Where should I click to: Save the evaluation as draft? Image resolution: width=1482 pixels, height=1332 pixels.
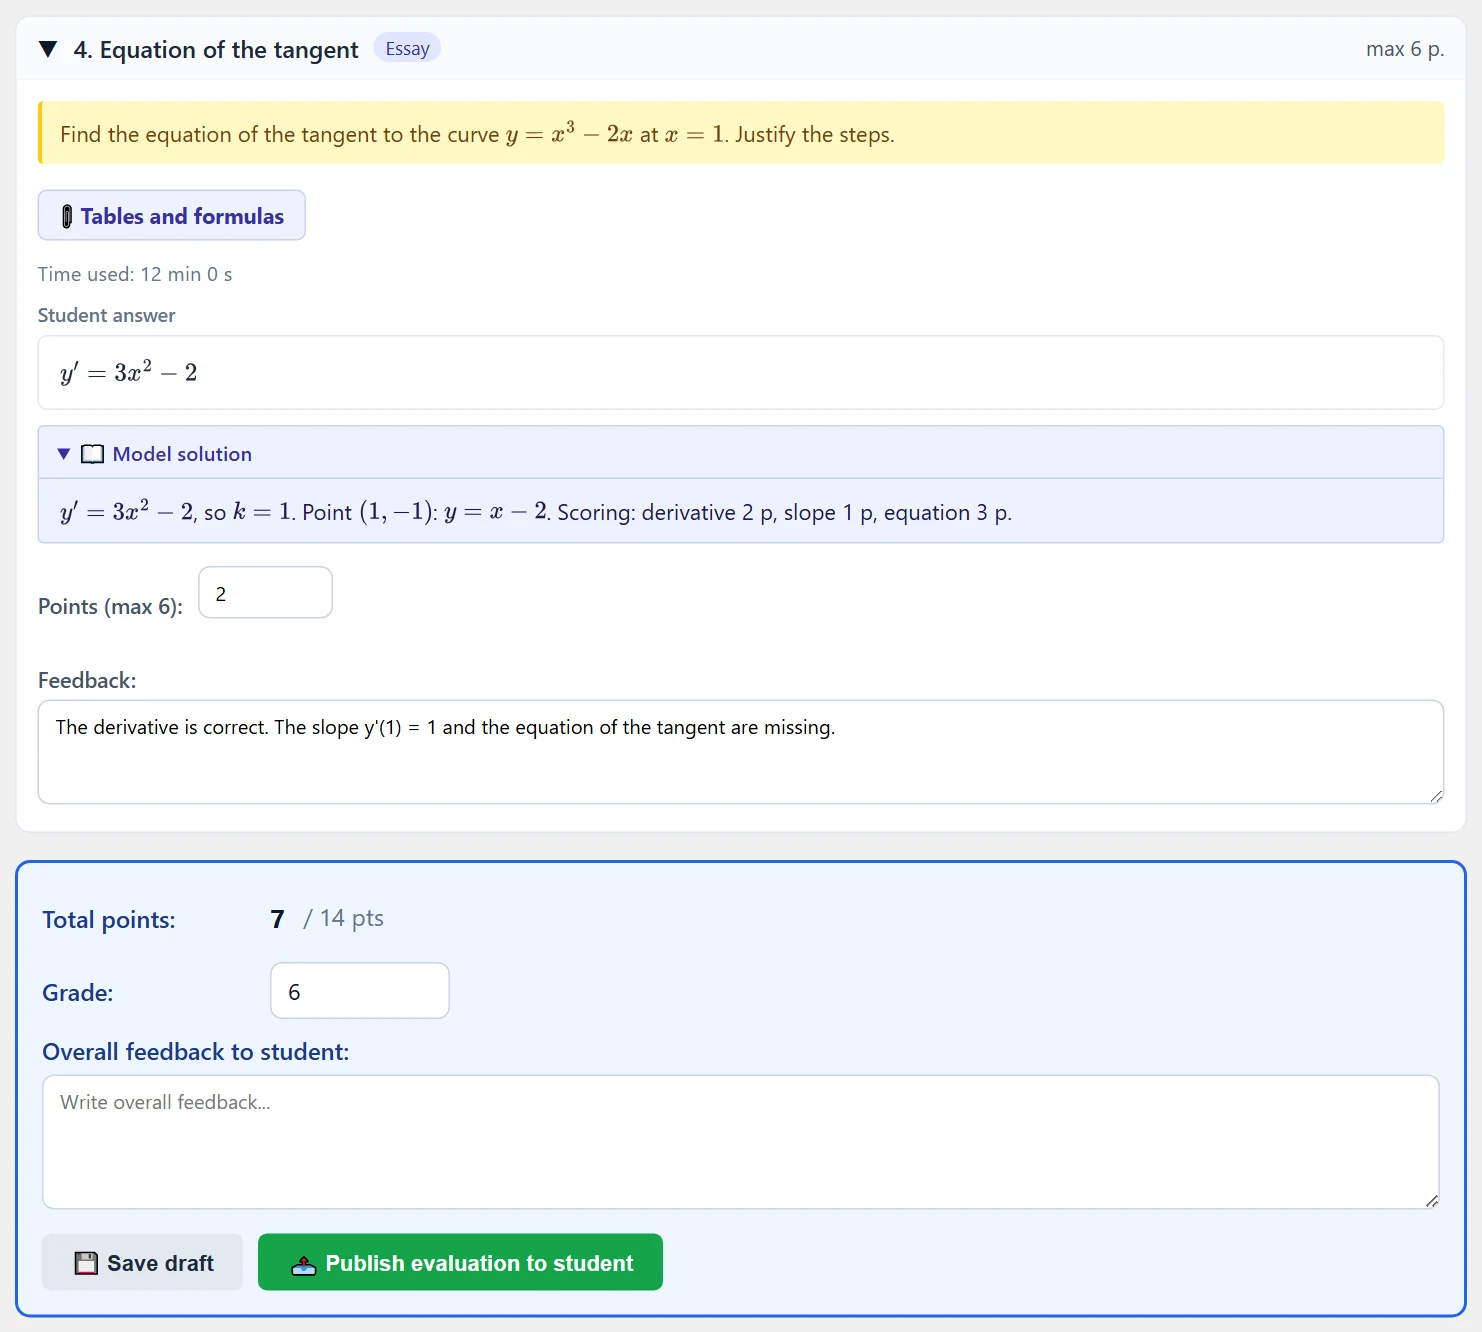143,1263
